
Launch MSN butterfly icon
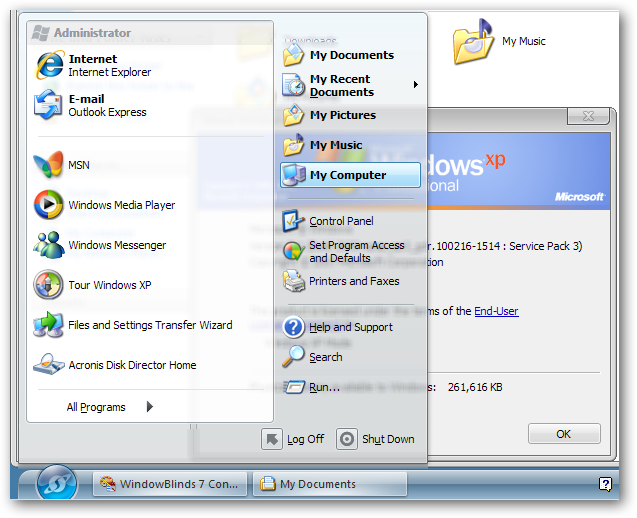50,165
